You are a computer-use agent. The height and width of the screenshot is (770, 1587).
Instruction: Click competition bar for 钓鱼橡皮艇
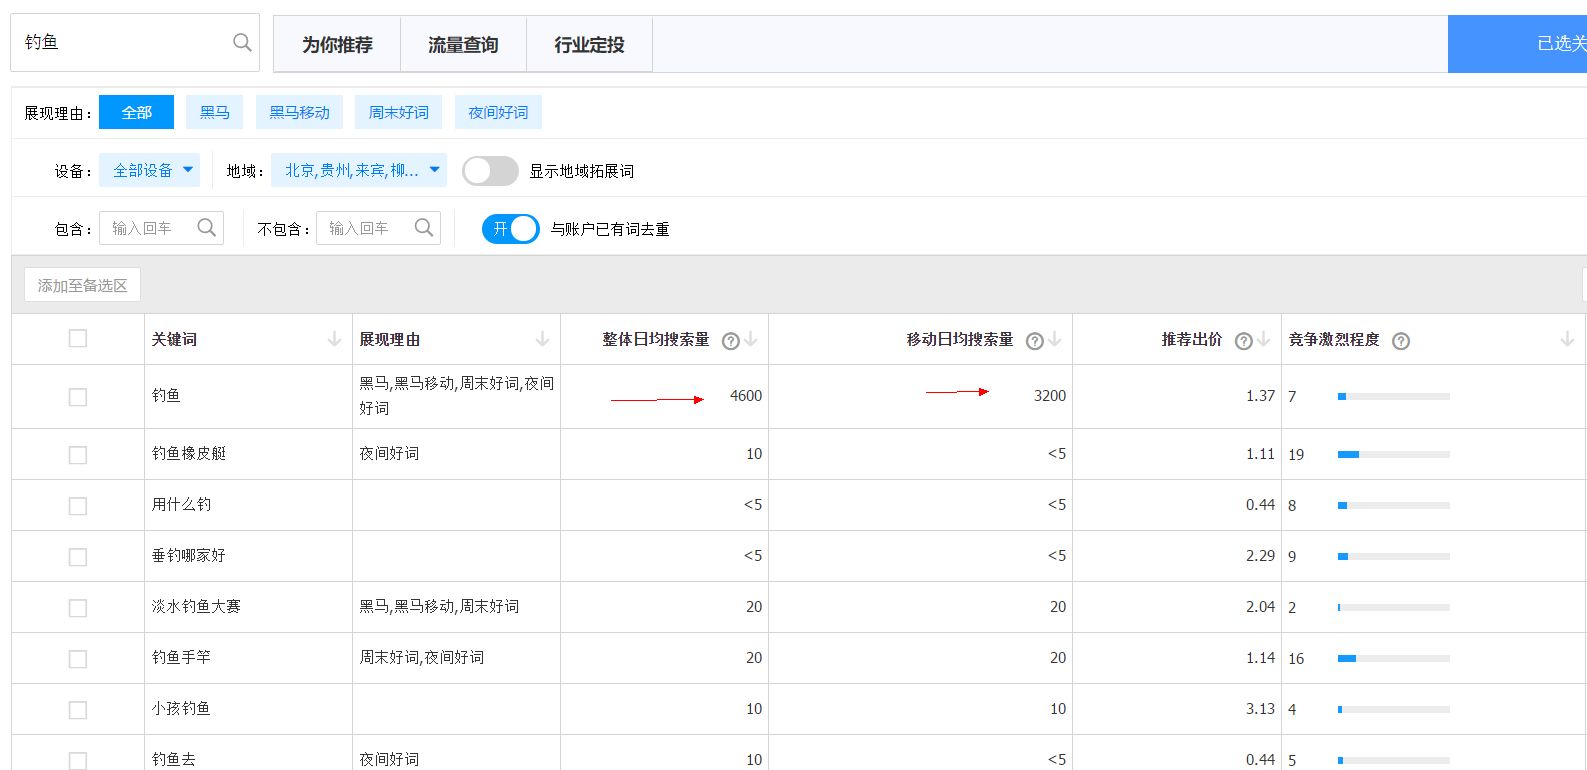tap(1394, 455)
